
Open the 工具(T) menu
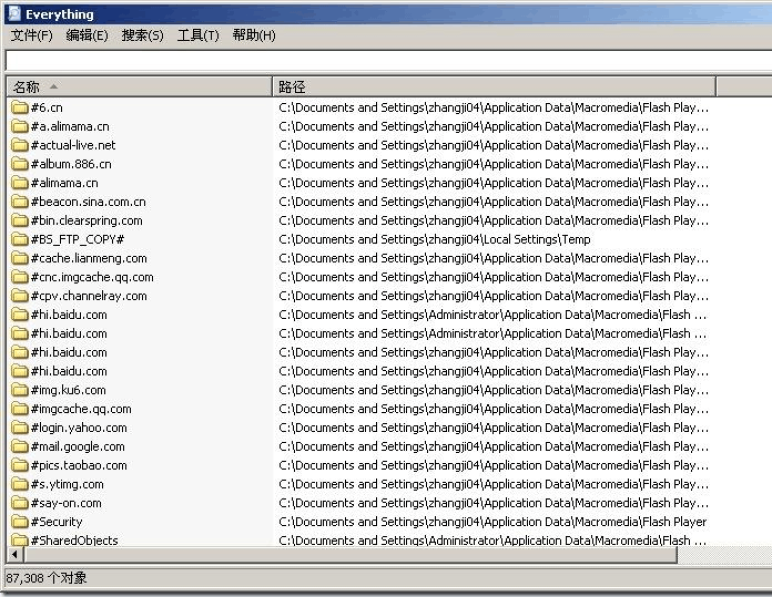tap(198, 35)
